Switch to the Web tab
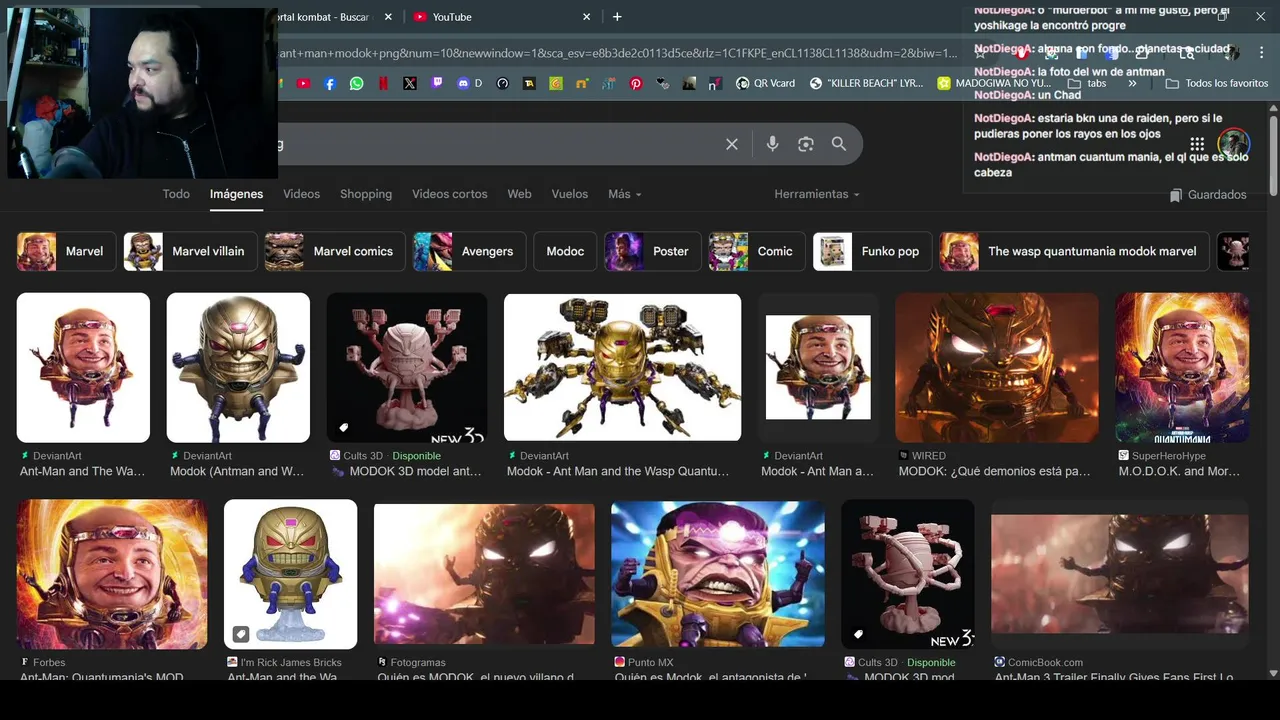1280x720 pixels. coord(519,194)
